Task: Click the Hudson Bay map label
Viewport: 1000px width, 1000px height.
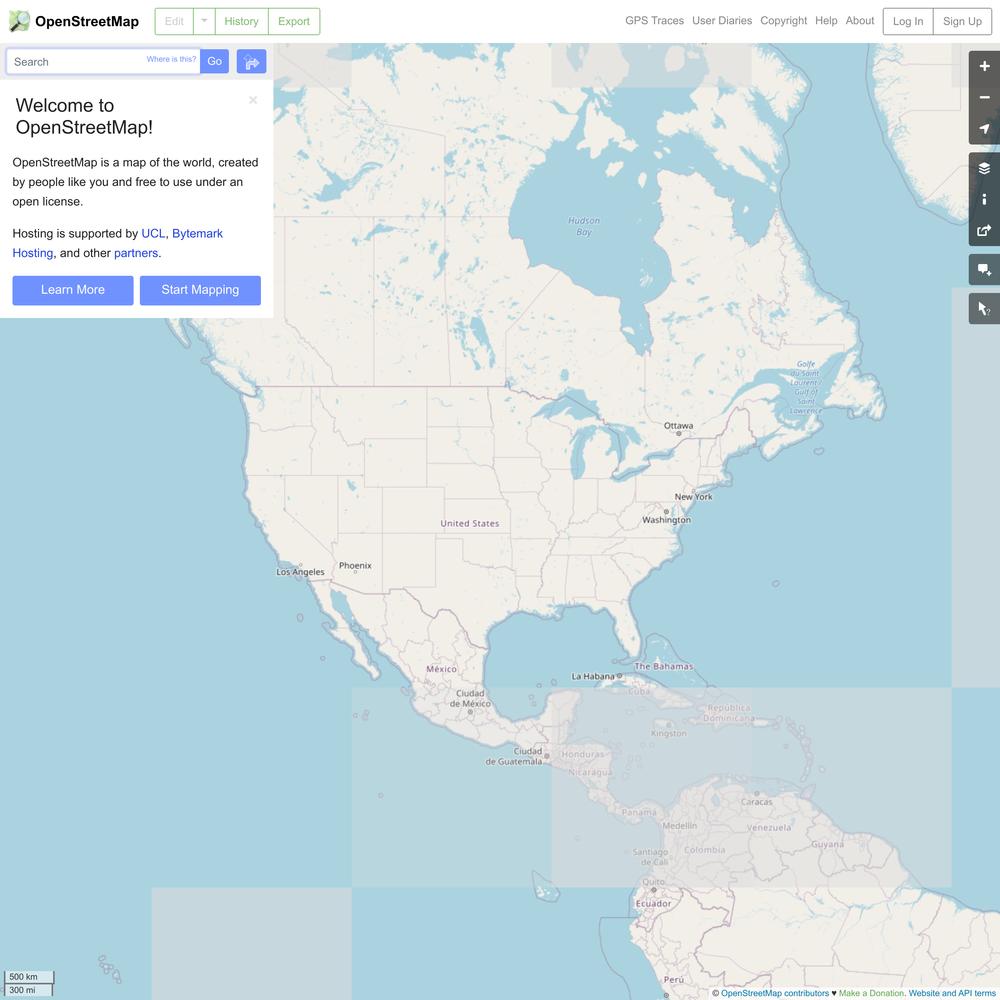Action: click(x=584, y=226)
